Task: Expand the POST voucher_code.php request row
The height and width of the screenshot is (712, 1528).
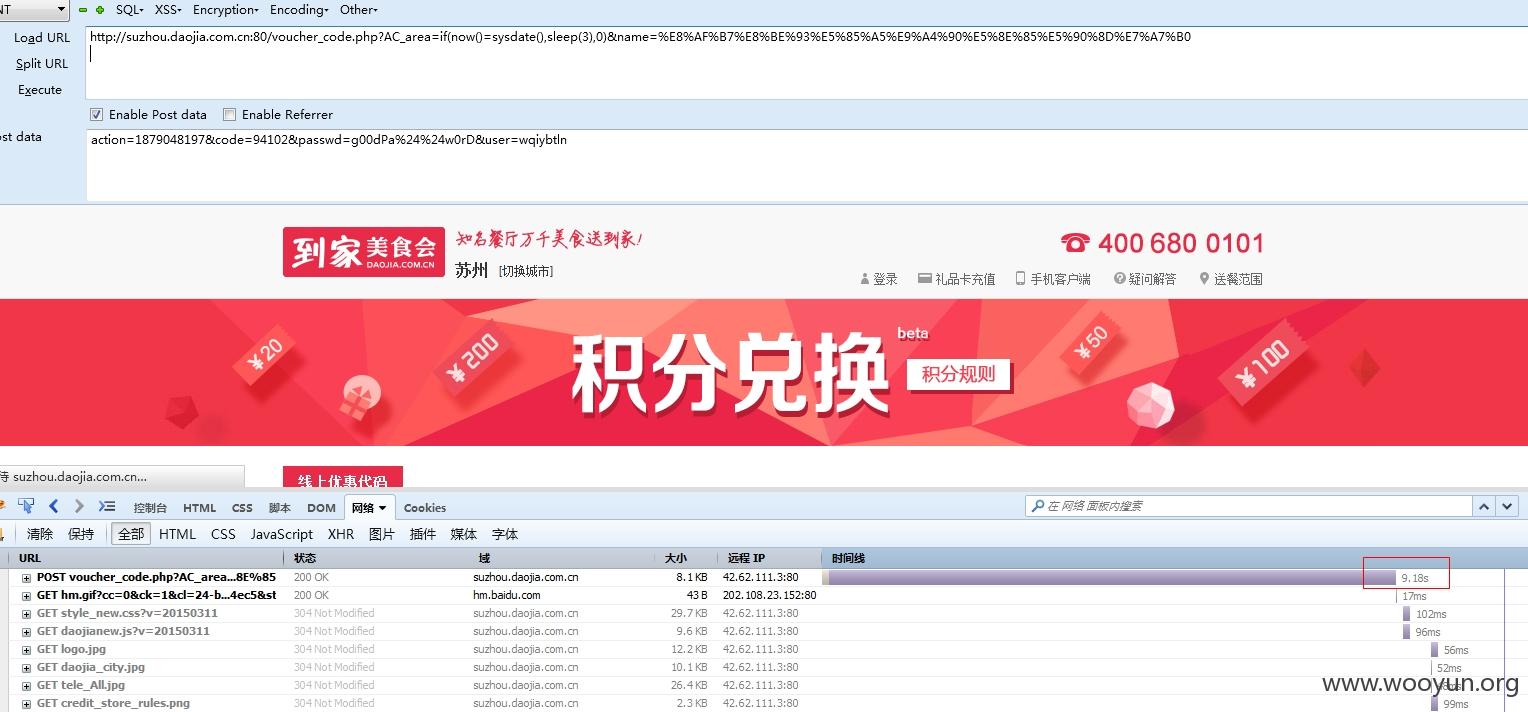Action: [x=27, y=578]
